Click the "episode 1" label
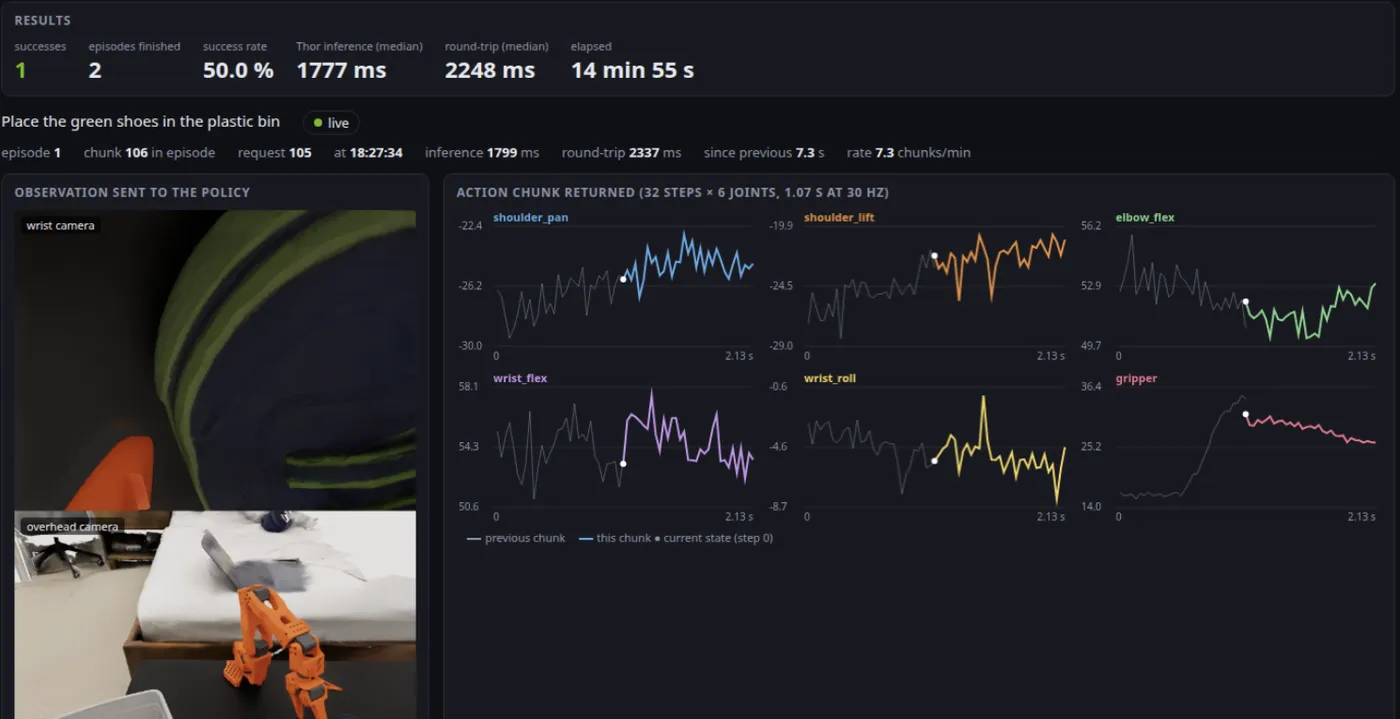 tap(31, 153)
